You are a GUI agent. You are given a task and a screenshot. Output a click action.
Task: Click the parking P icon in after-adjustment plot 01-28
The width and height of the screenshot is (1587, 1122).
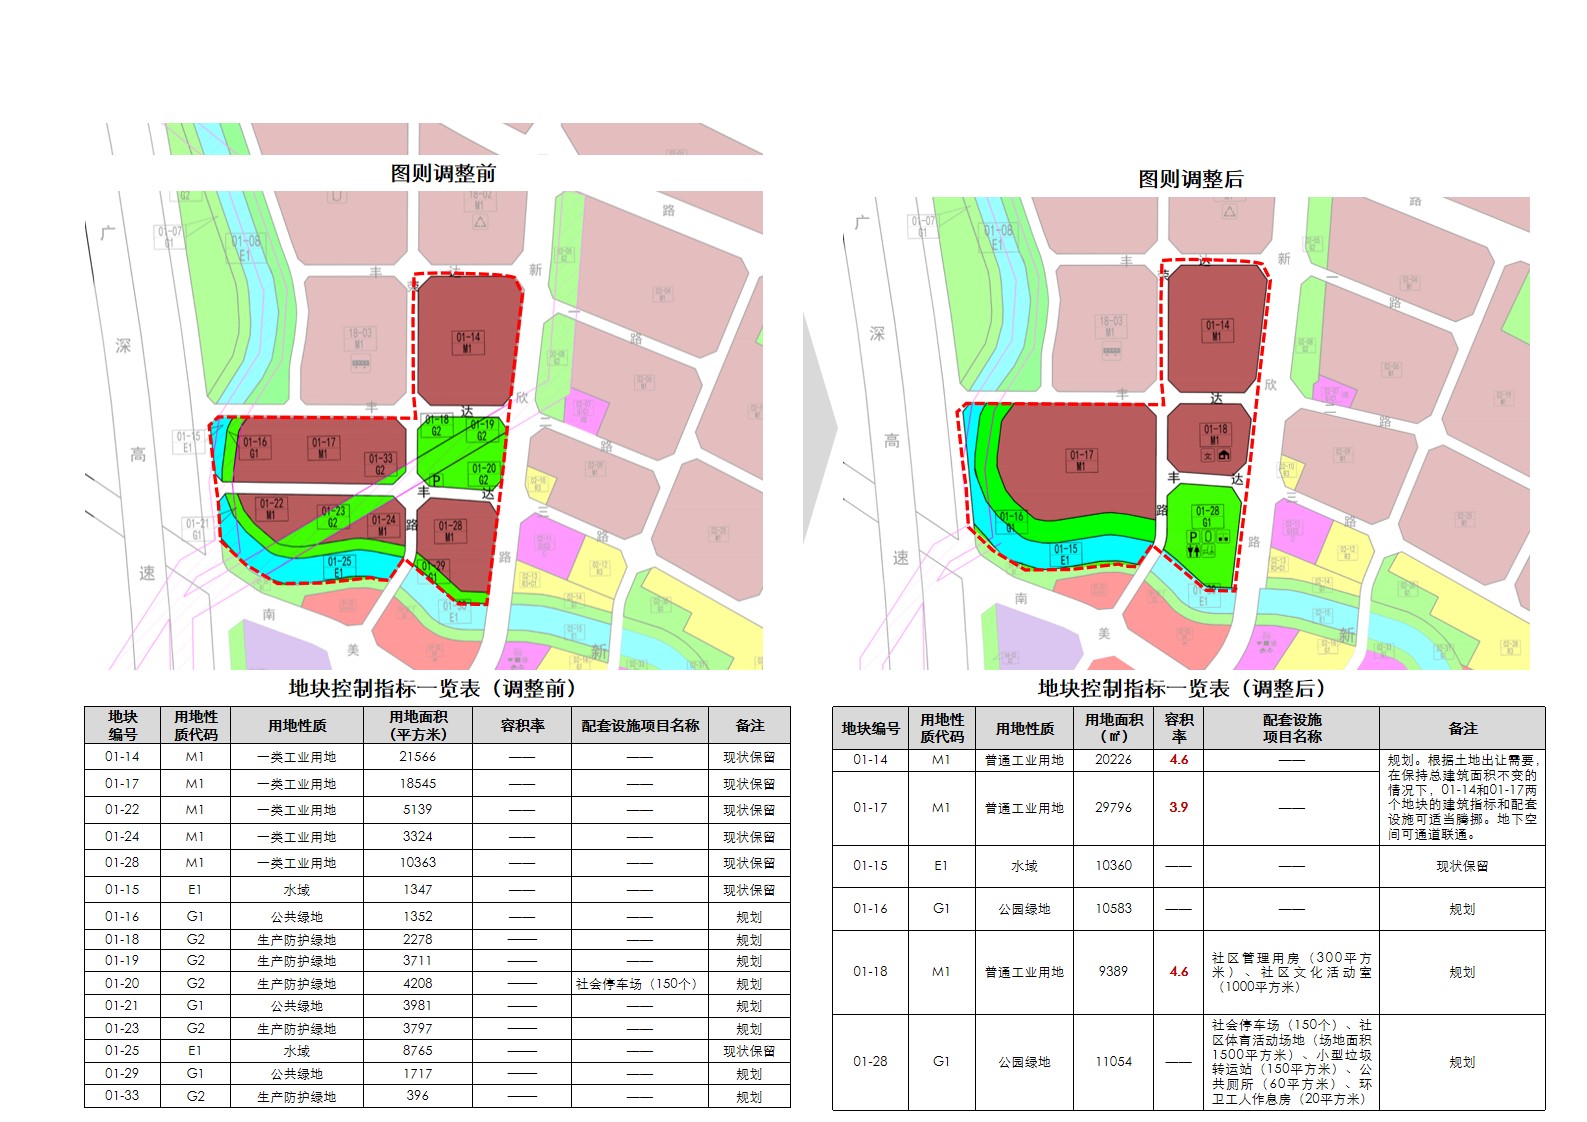1193,537
